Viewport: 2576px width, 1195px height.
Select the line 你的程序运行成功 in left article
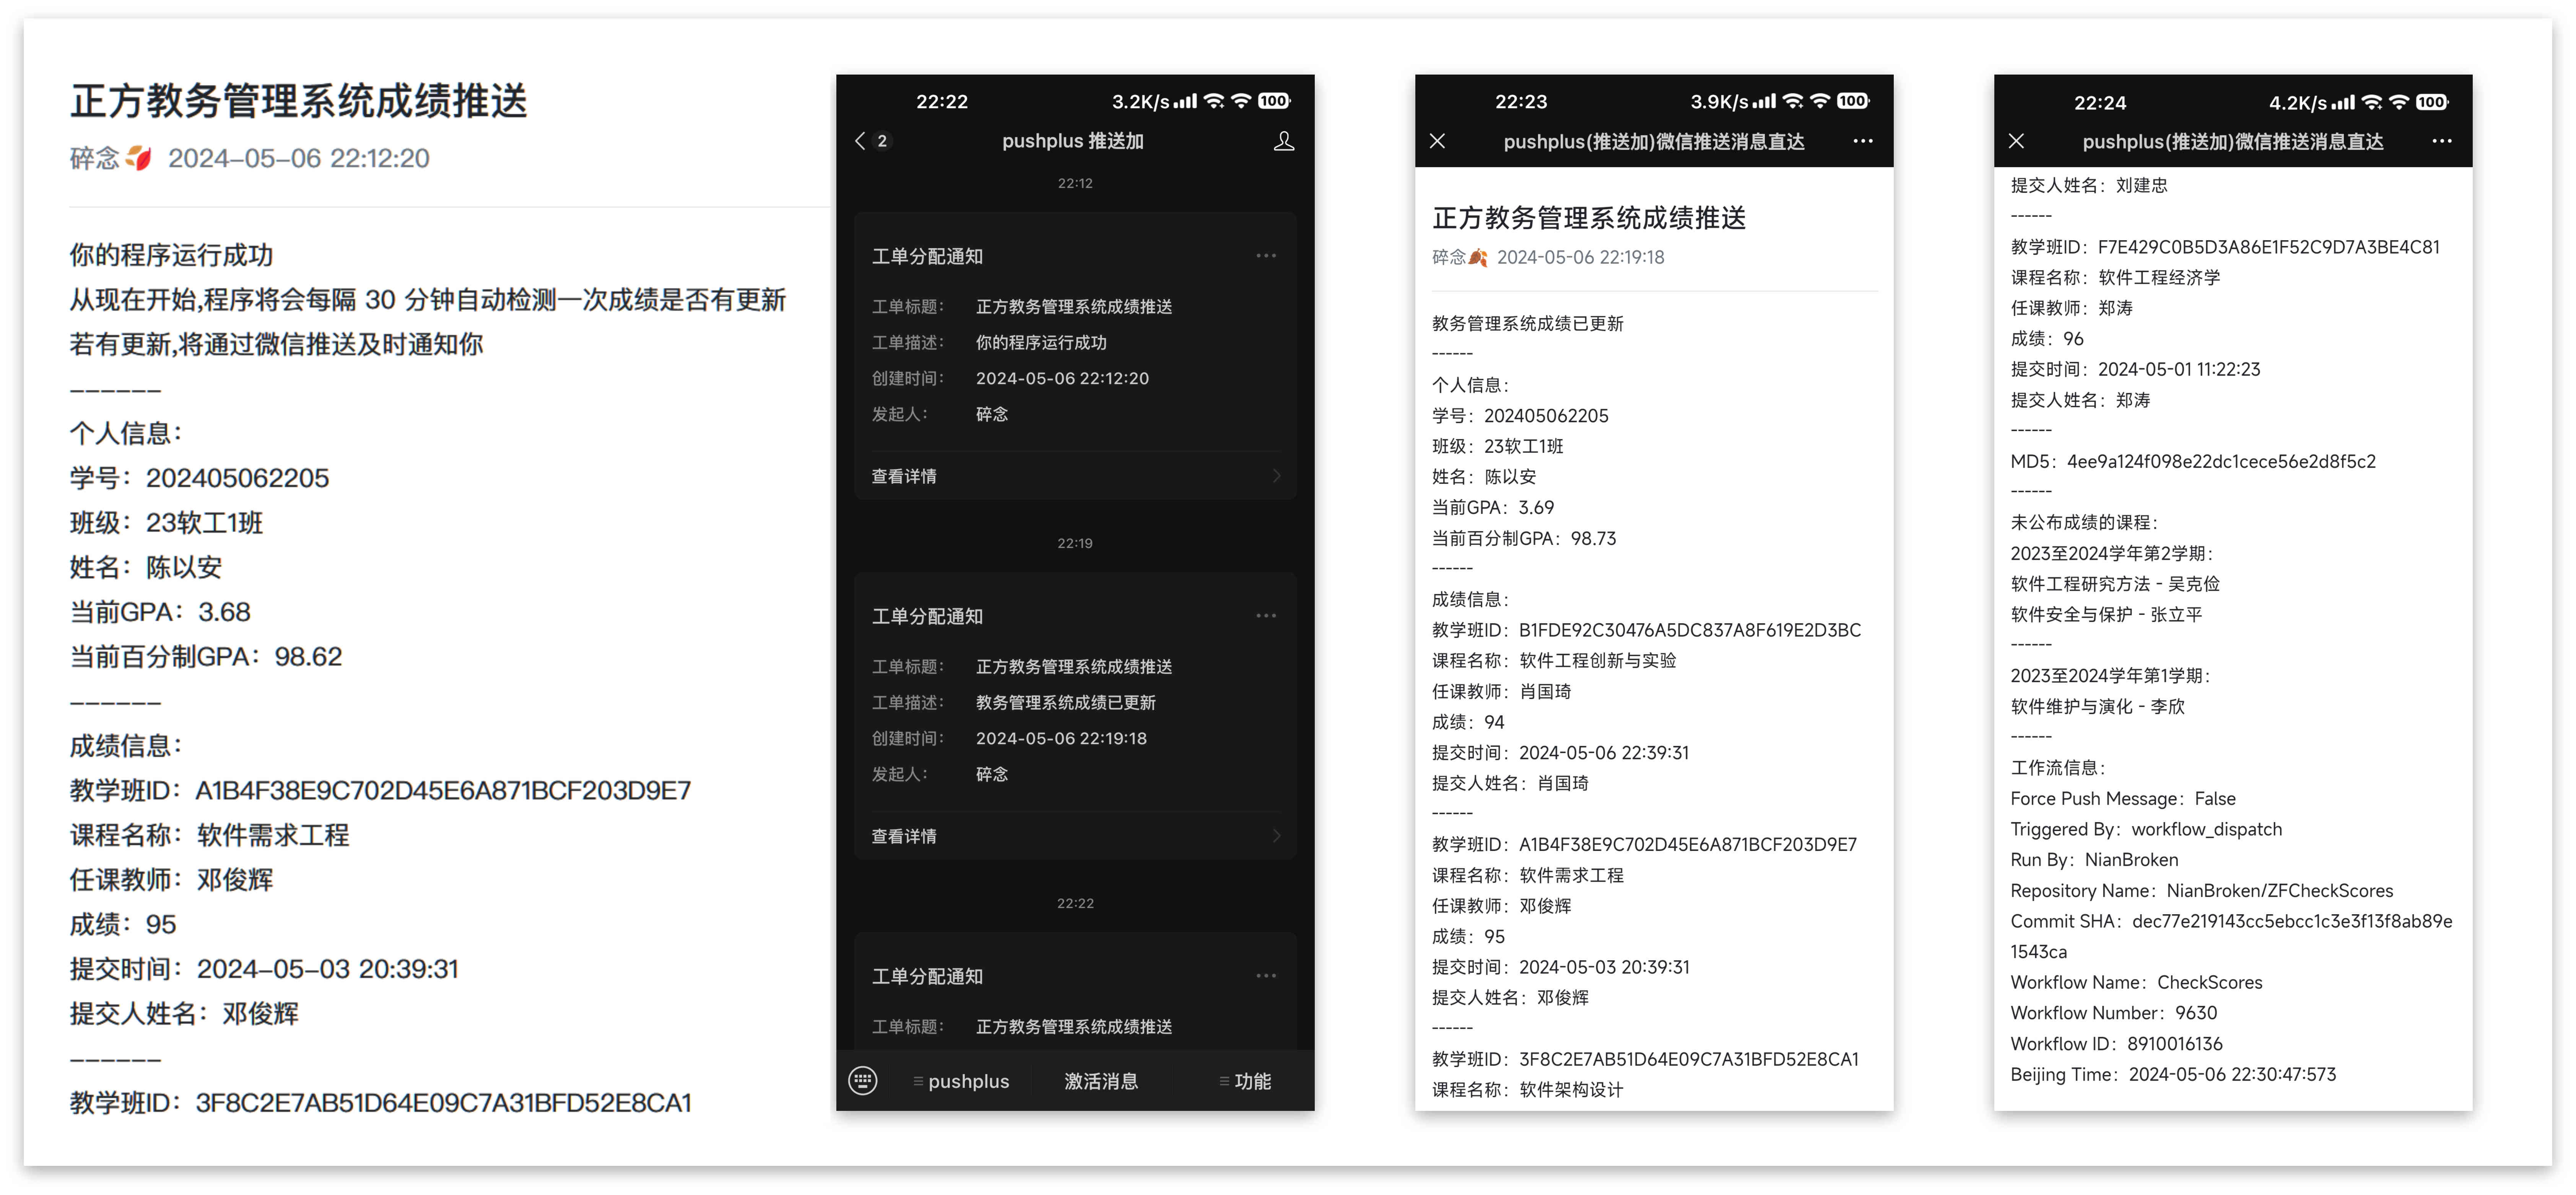(x=171, y=255)
